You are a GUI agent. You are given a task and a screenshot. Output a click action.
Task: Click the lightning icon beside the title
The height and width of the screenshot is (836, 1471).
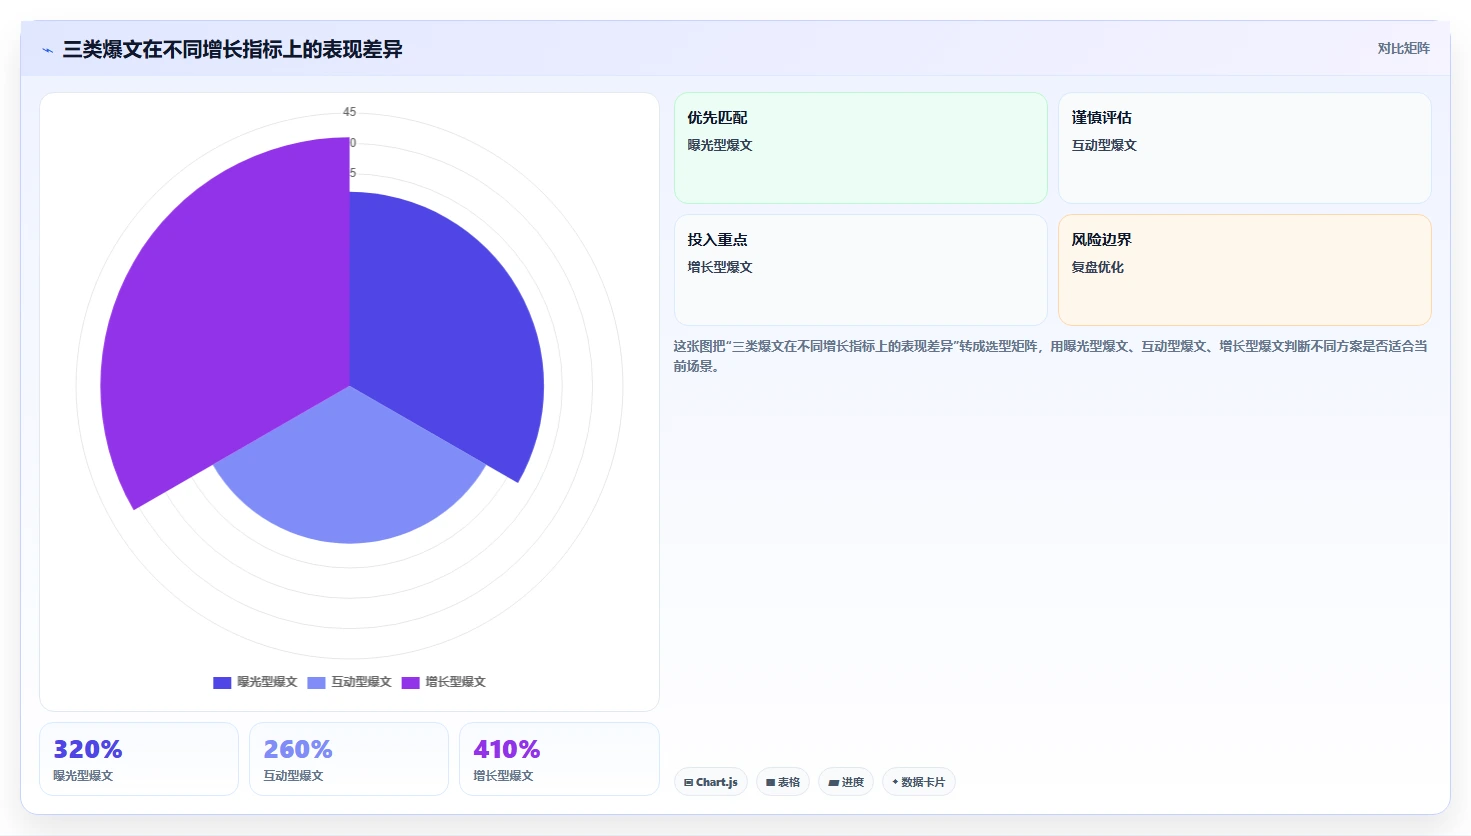point(47,50)
